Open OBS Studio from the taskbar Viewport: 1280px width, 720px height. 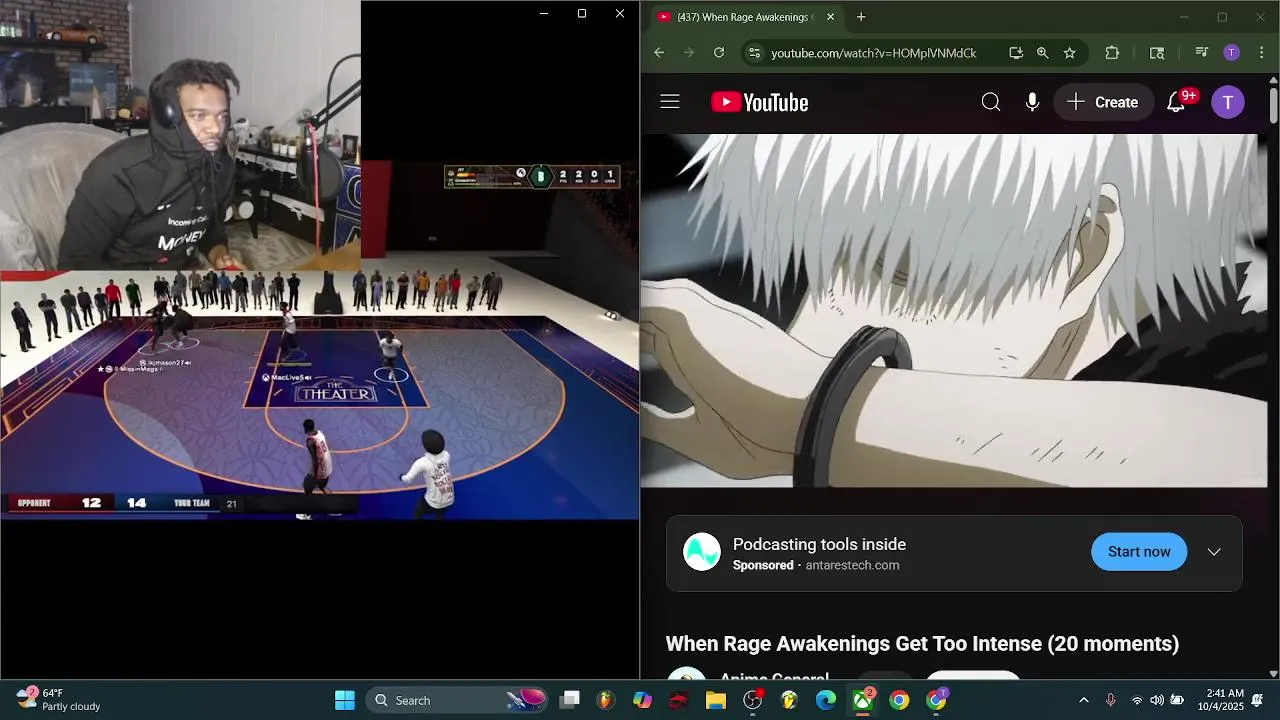[x=753, y=700]
